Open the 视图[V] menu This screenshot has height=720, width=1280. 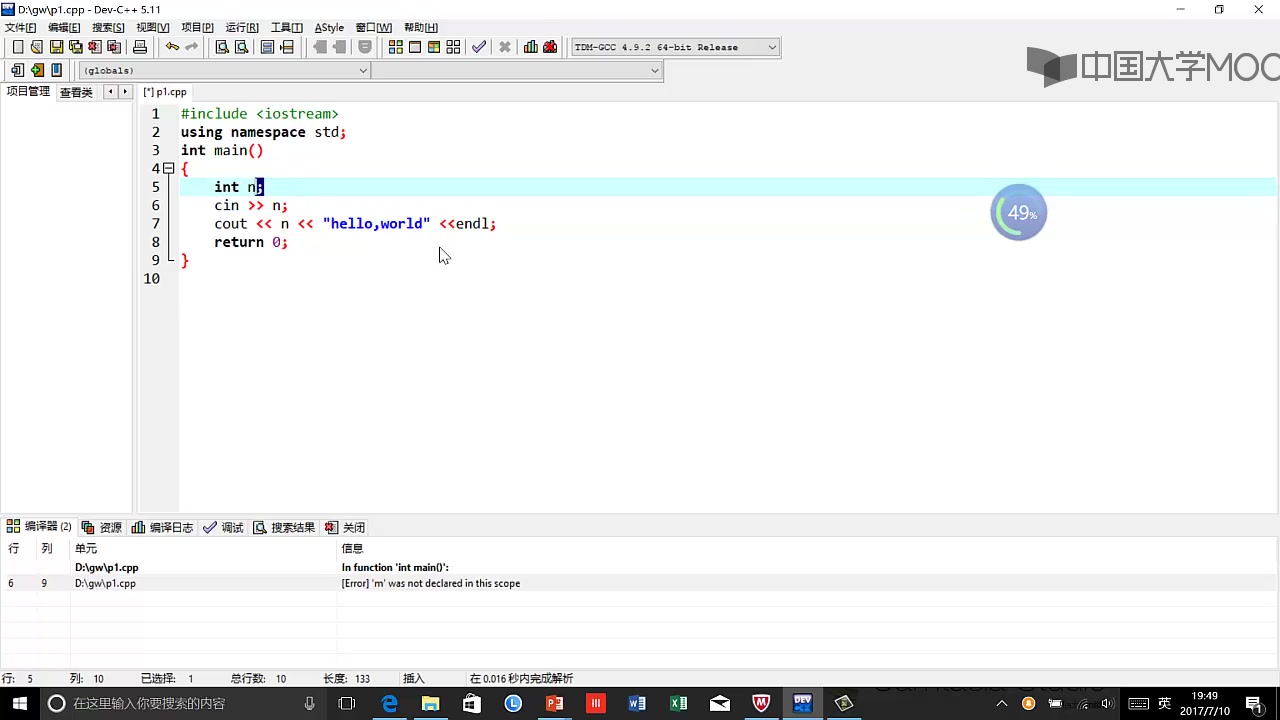[153, 27]
